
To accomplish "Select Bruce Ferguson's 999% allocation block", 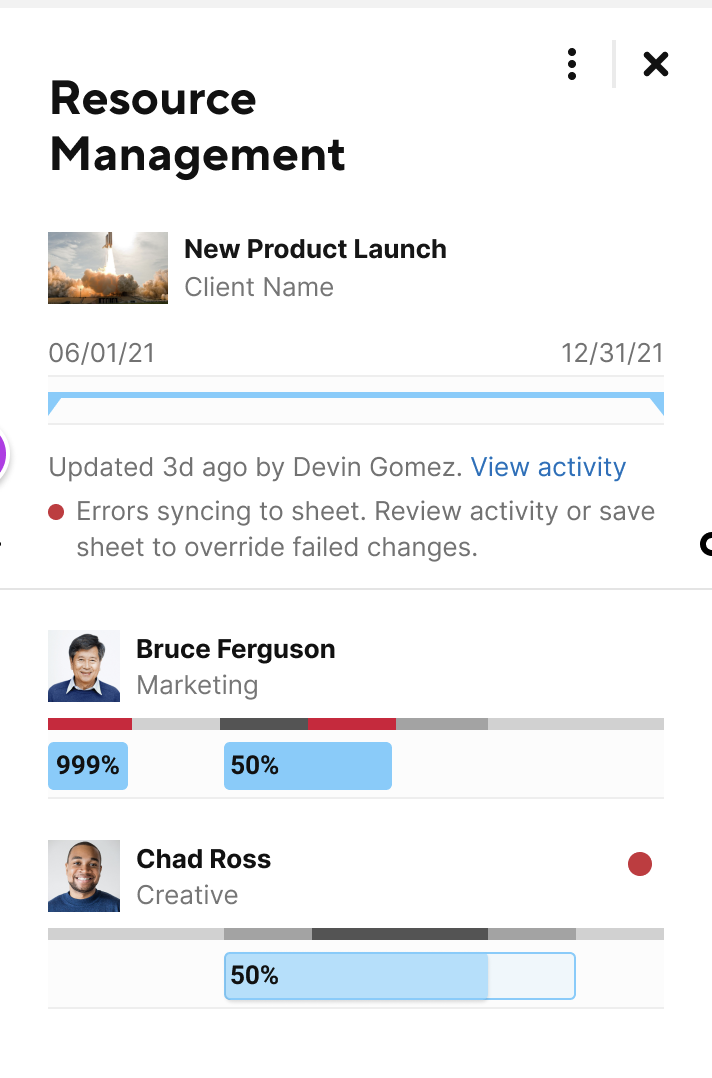I will point(88,766).
